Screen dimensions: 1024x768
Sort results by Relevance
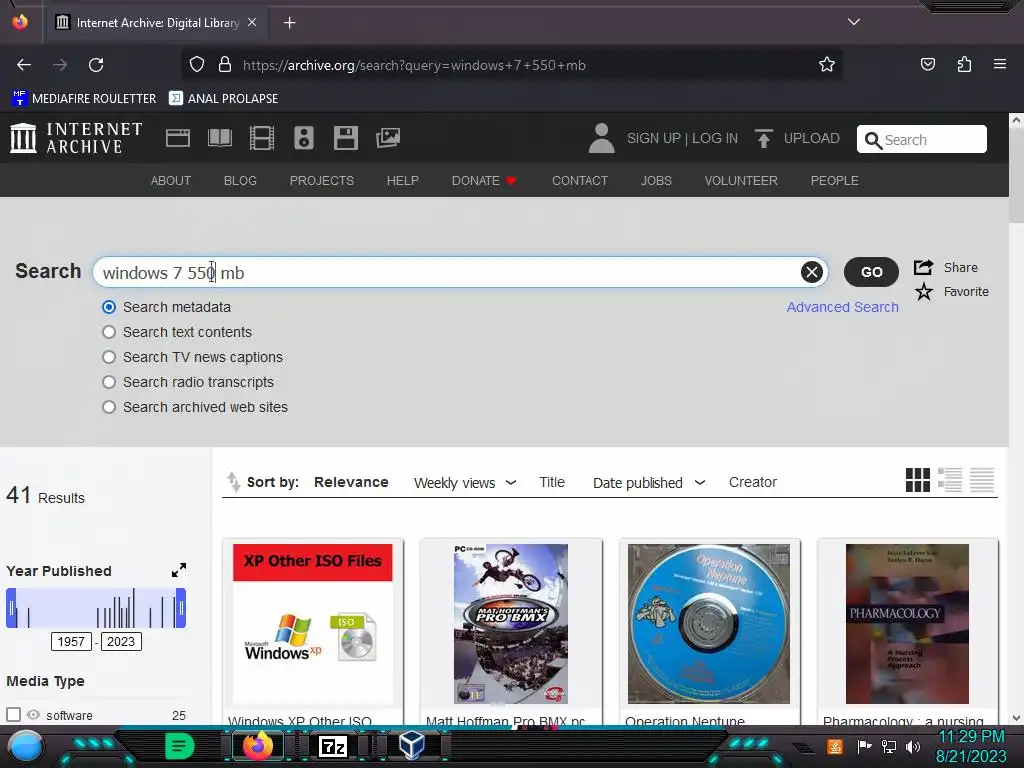pos(351,482)
